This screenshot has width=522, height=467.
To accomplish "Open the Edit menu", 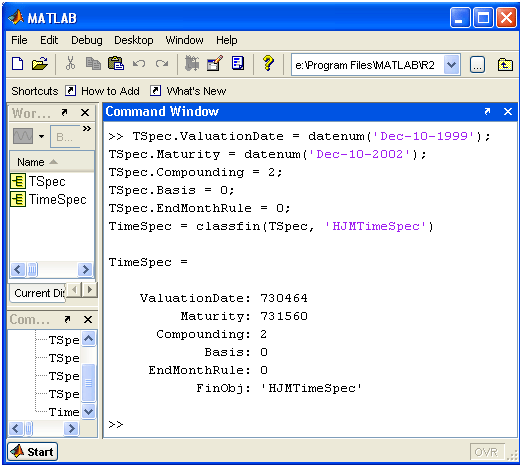I will click(49, 40).
